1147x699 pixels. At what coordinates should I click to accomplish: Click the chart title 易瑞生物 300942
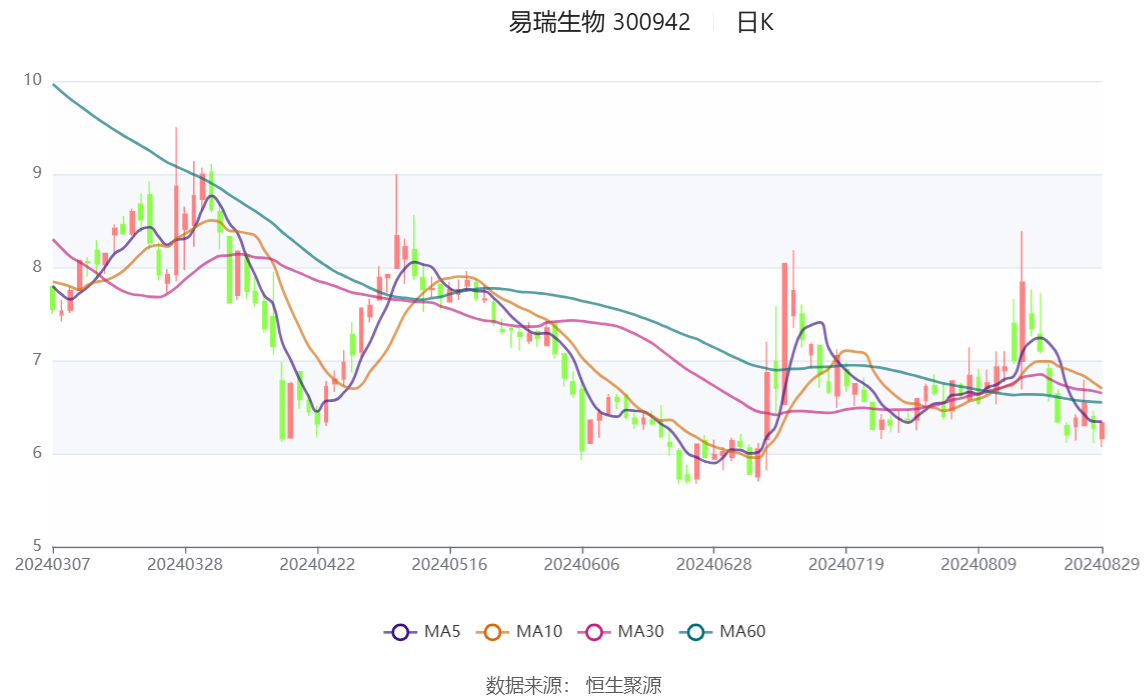click(x=599, y=23)
